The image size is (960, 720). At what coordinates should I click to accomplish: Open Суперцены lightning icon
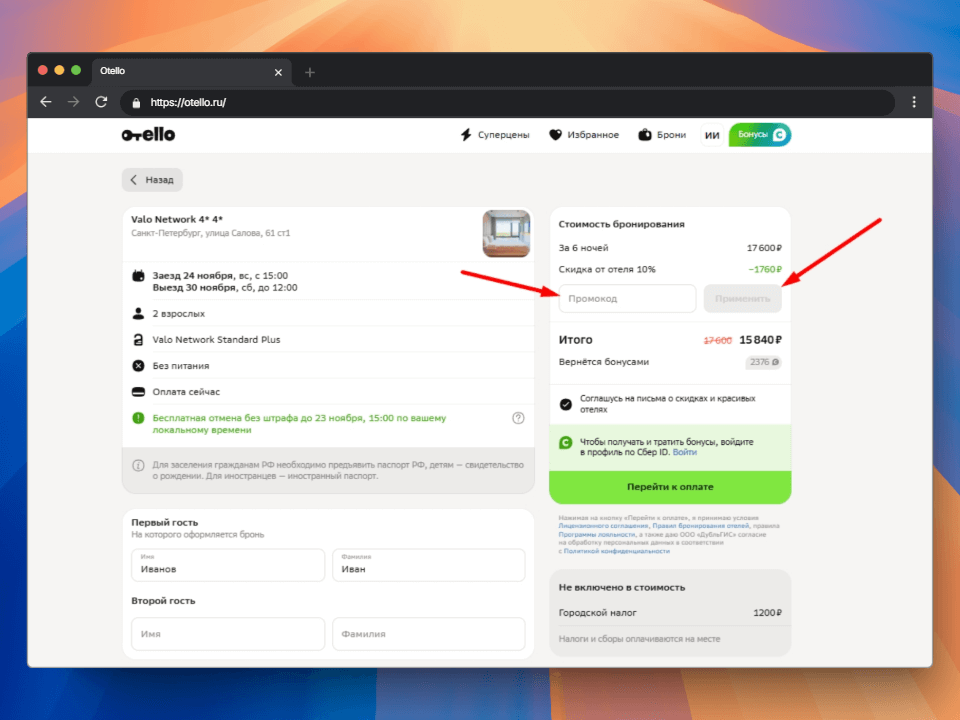coord(466,135)
